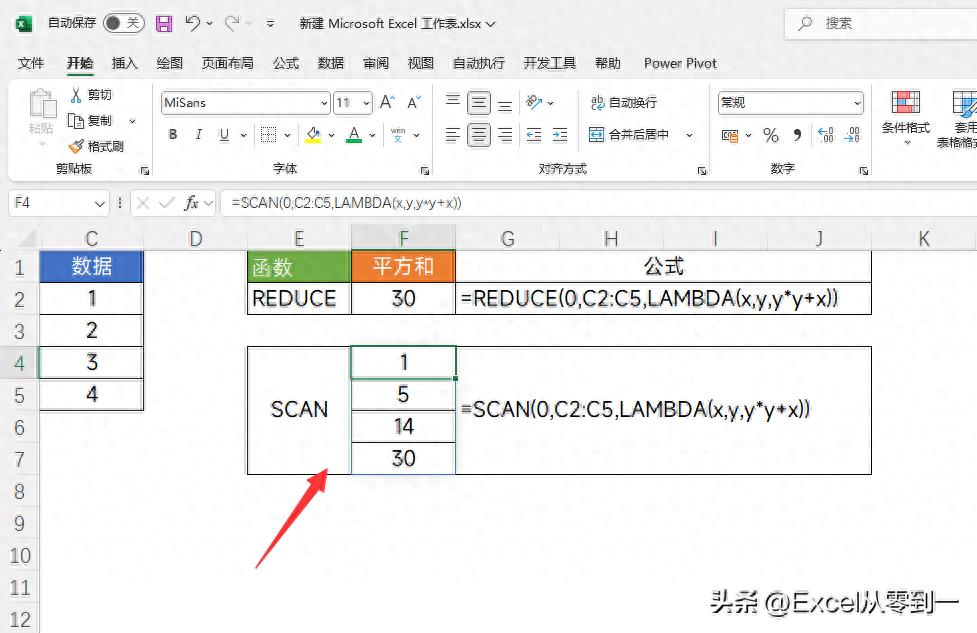The image size is (977, 633).
Task: Open alignment settings dialog launcher
Action: tap(702, 170)
